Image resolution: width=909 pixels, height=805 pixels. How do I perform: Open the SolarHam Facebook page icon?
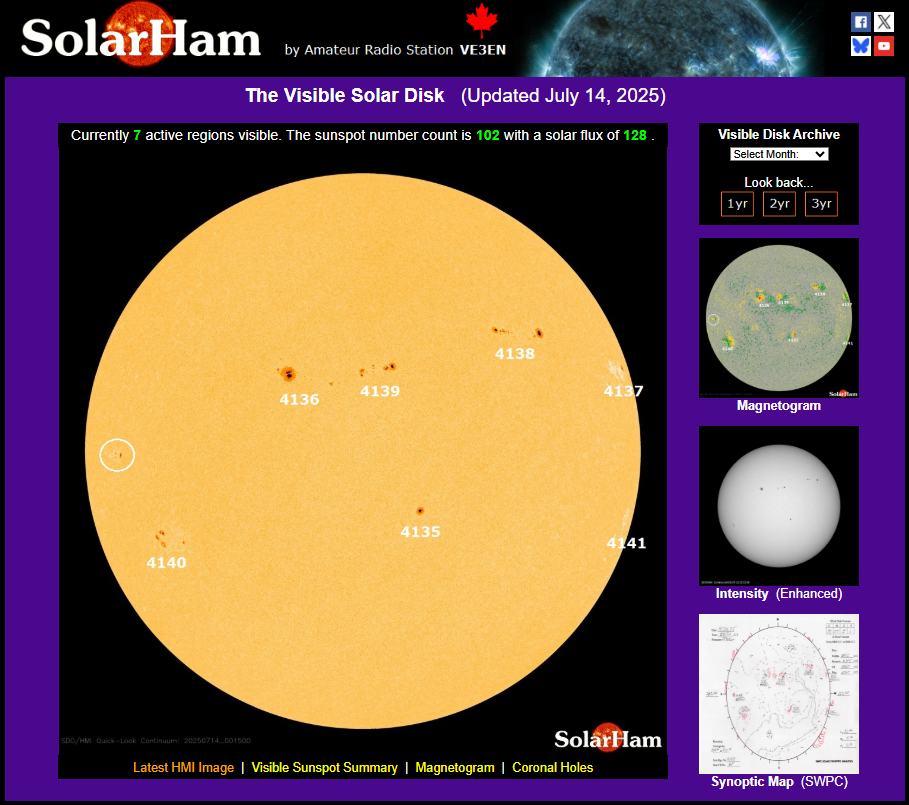point(860,22)
